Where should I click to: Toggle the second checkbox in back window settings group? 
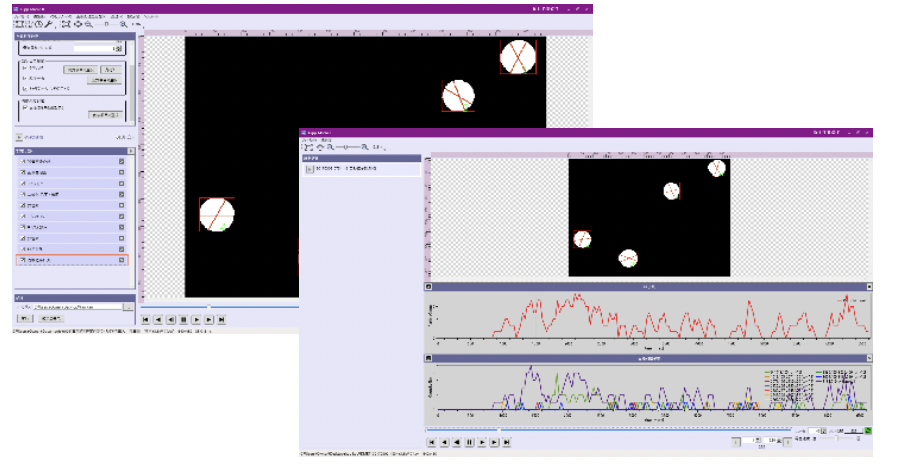click(24, 78)
